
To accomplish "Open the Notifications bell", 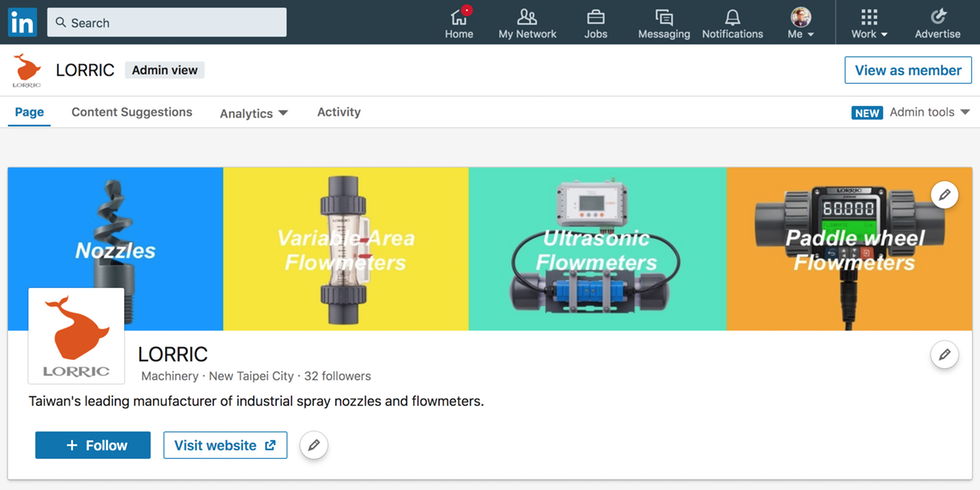I will (x=732, y=23).
